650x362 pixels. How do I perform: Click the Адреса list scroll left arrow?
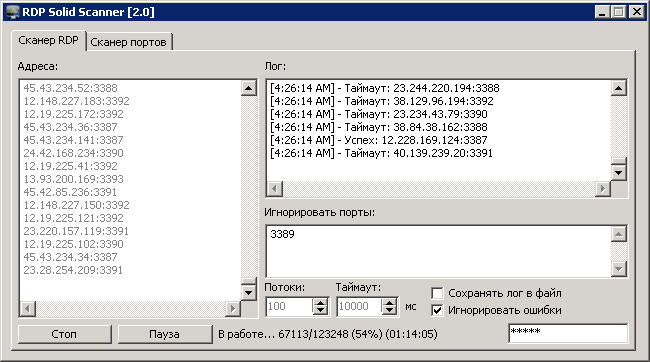[27, 309]
